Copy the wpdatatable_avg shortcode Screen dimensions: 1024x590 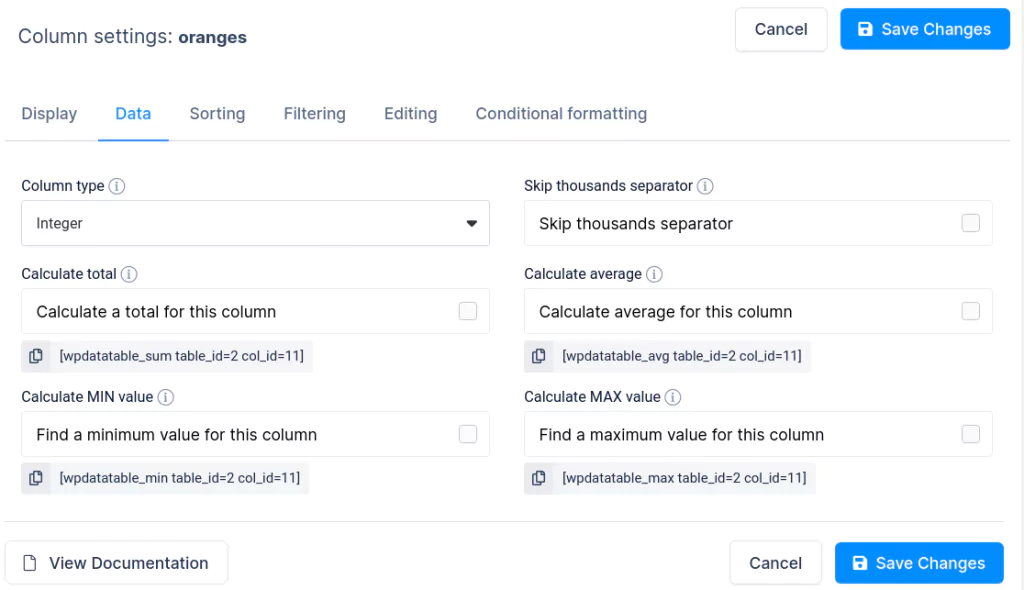[539, 356]
